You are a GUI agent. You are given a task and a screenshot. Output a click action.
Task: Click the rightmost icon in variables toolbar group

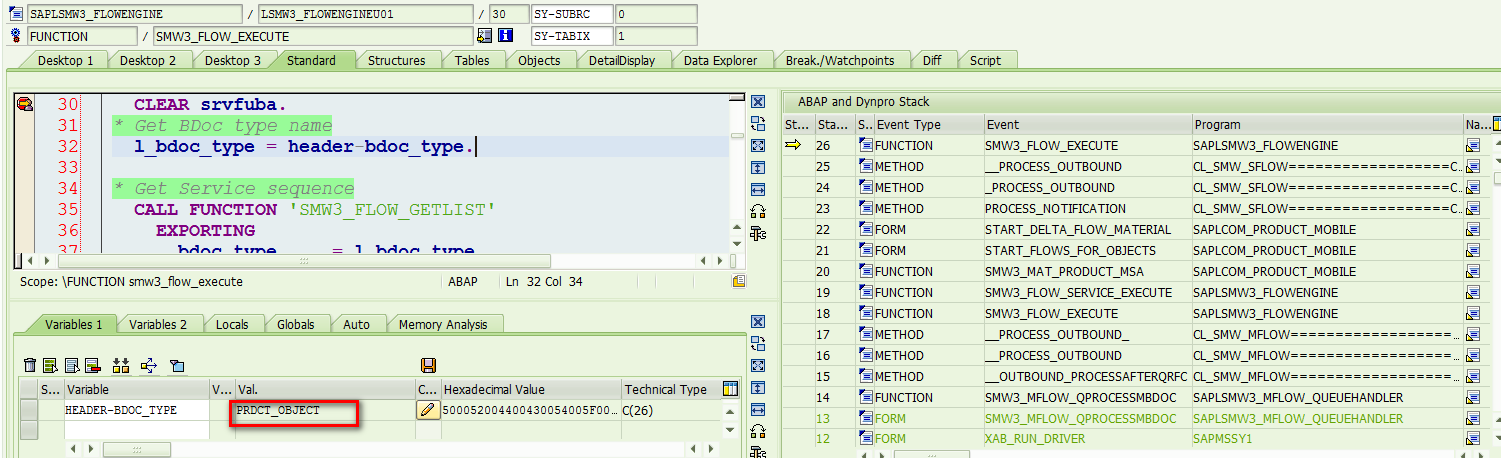coord(177,365)
